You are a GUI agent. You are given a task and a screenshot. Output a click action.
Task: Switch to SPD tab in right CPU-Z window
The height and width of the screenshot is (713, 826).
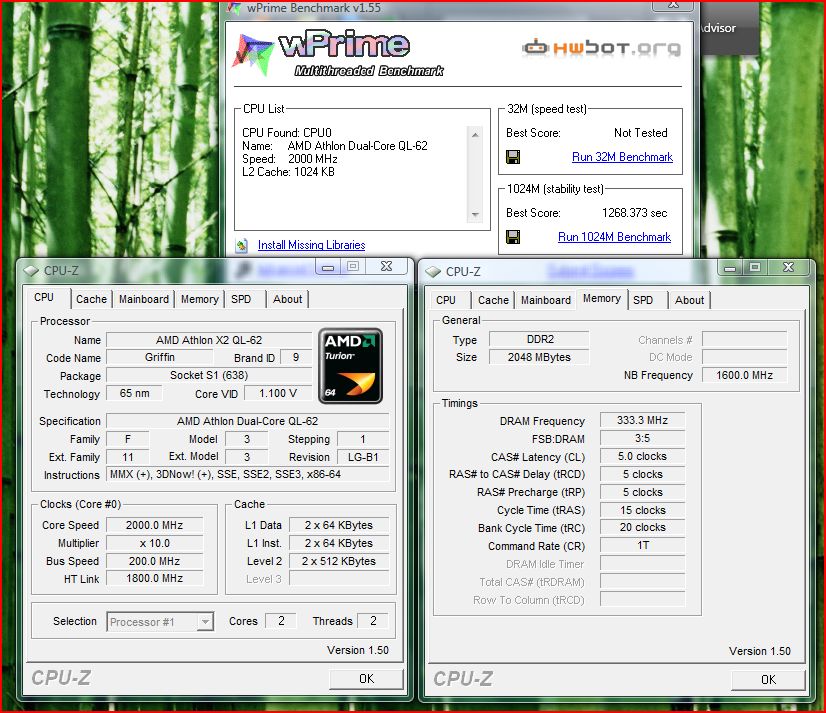(643, 300)
